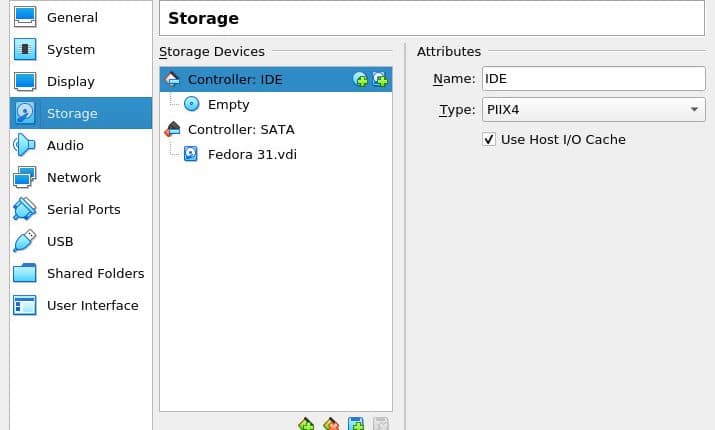Screen dimensions: 715x430
Task: Click the Type dropdown arrow
Action: coord(694,109)
